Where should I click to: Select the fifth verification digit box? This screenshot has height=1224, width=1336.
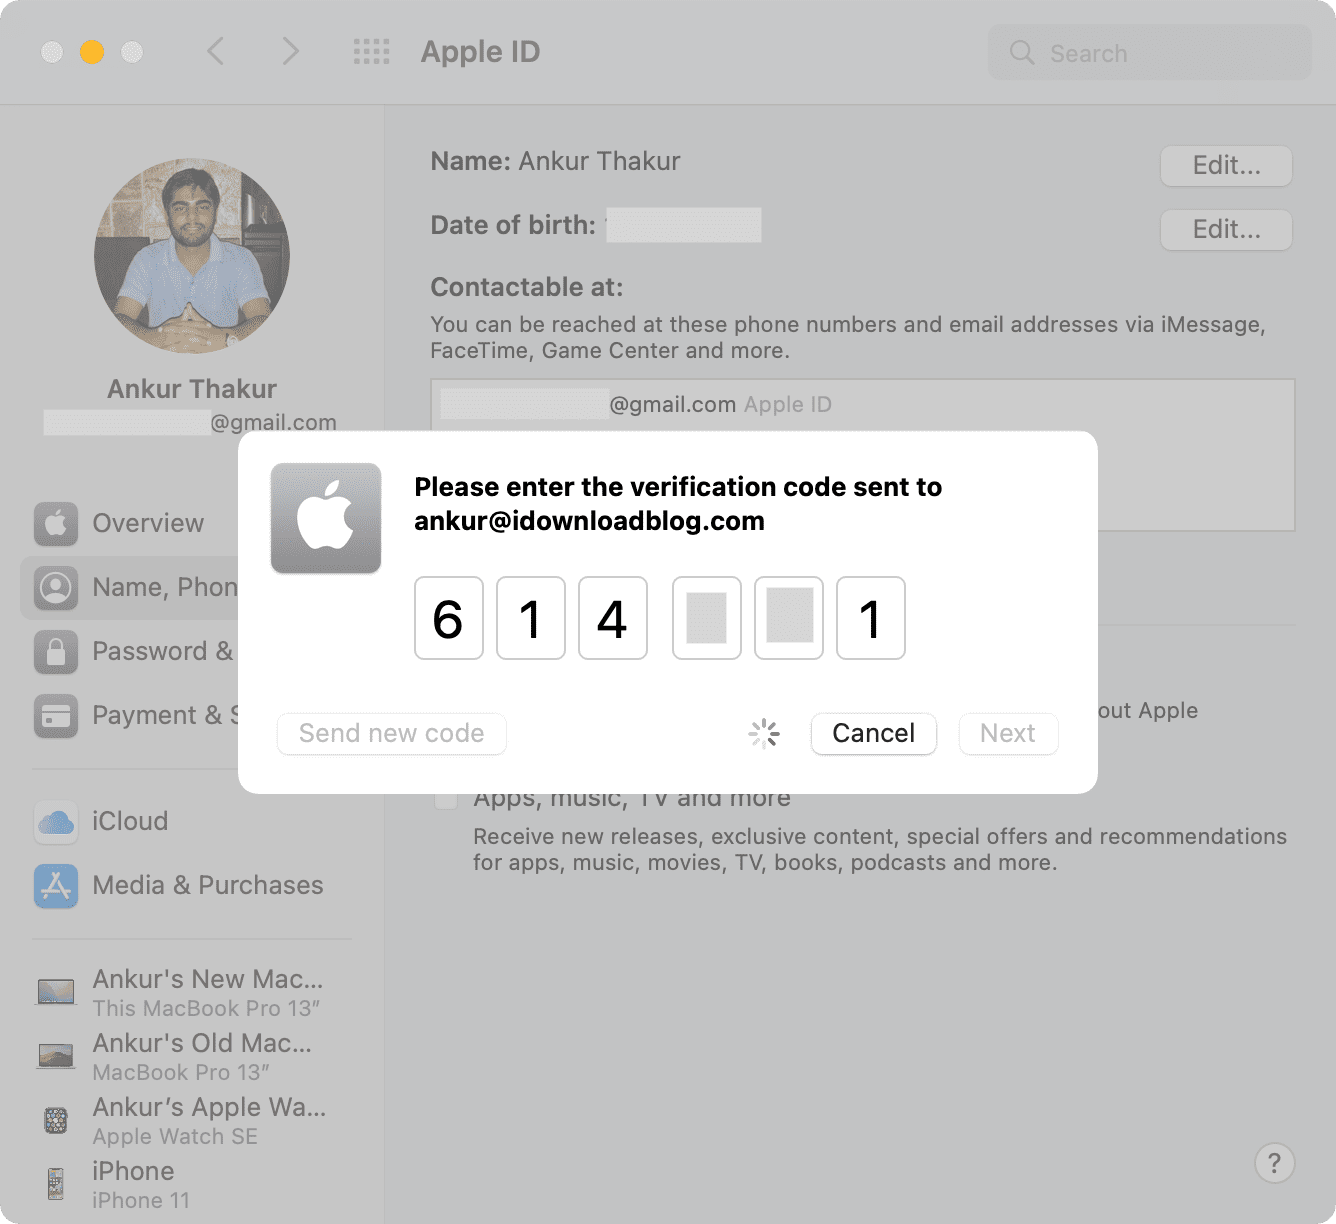[789, 618]
